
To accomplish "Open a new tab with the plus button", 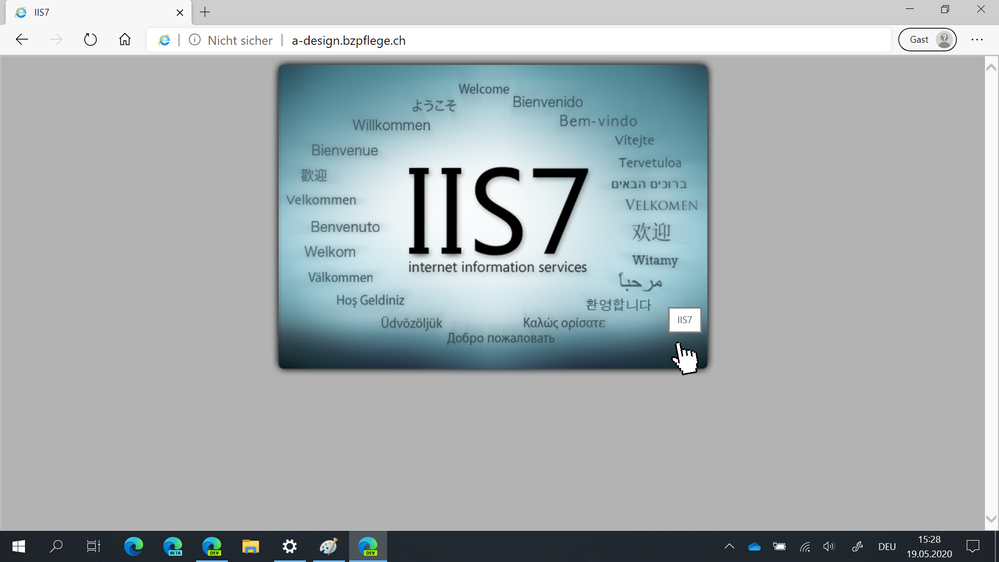I will pos(205,12).
